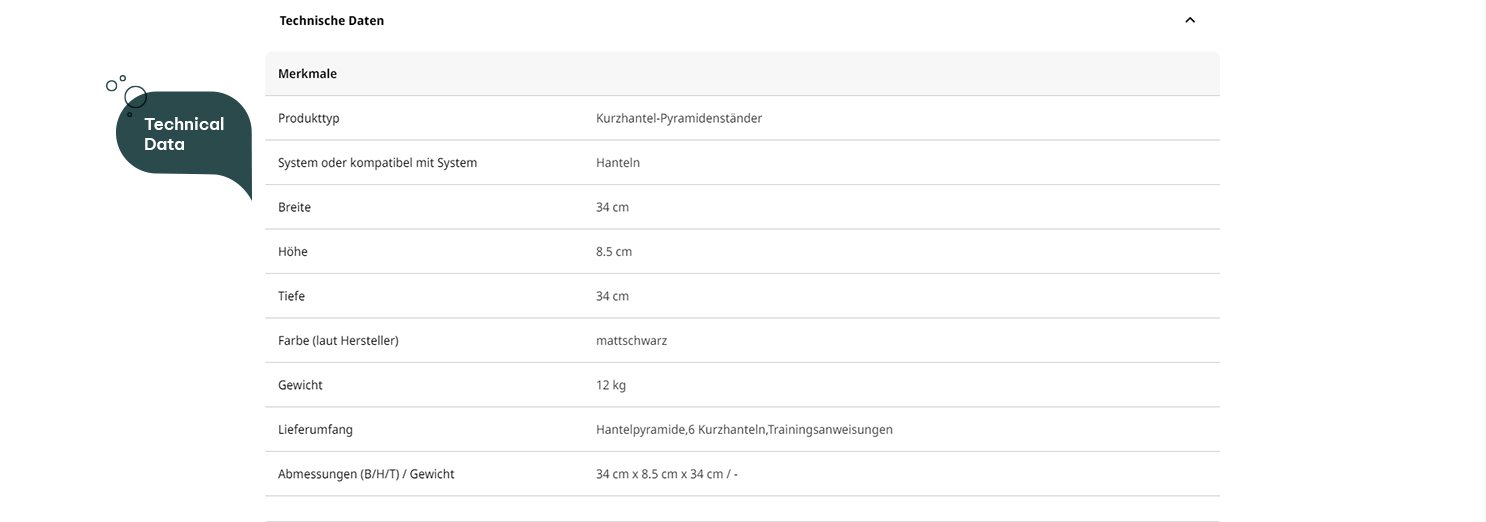Select the Hanteln value text
The width and height of the screenshot is (1486, 522).
coord(617,163)
